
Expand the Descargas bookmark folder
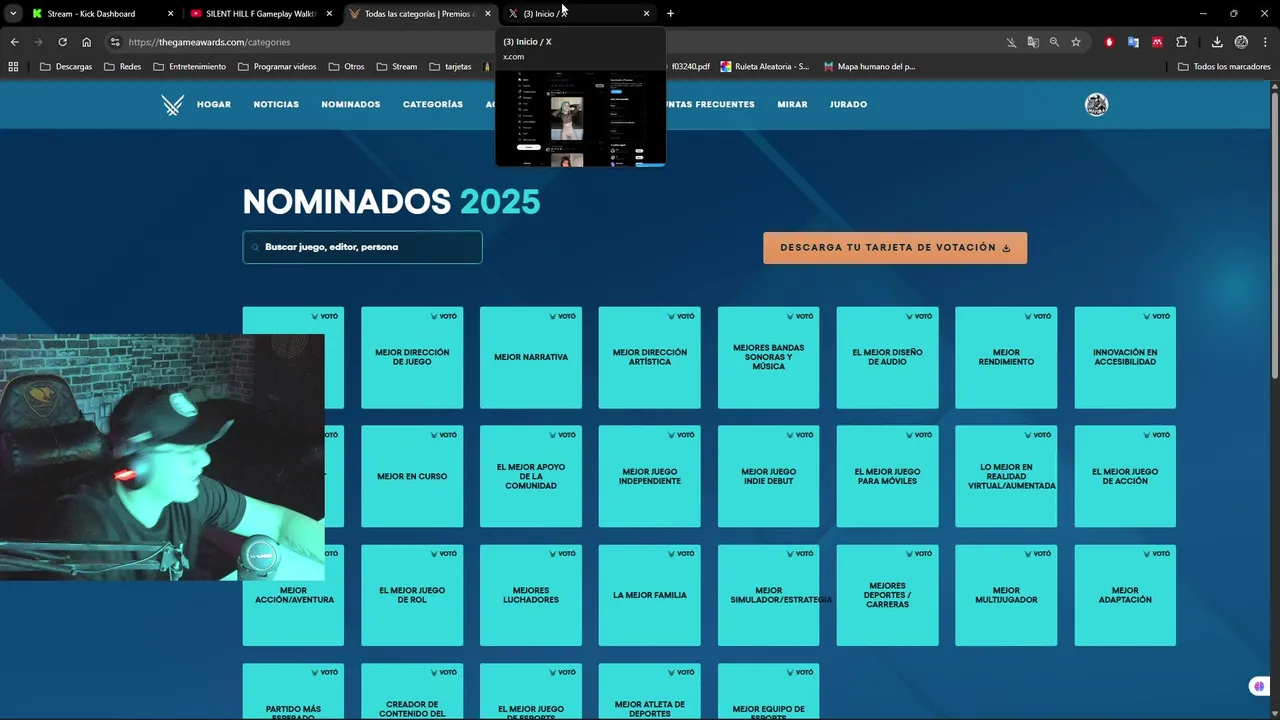coord(66,67)
